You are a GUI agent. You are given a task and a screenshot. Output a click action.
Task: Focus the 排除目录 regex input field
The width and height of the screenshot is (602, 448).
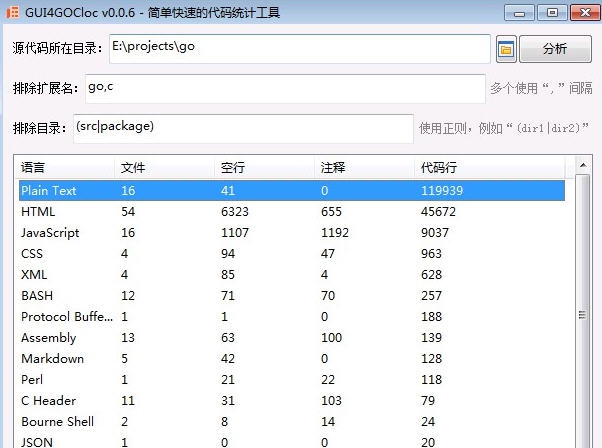tap(243, 129)
